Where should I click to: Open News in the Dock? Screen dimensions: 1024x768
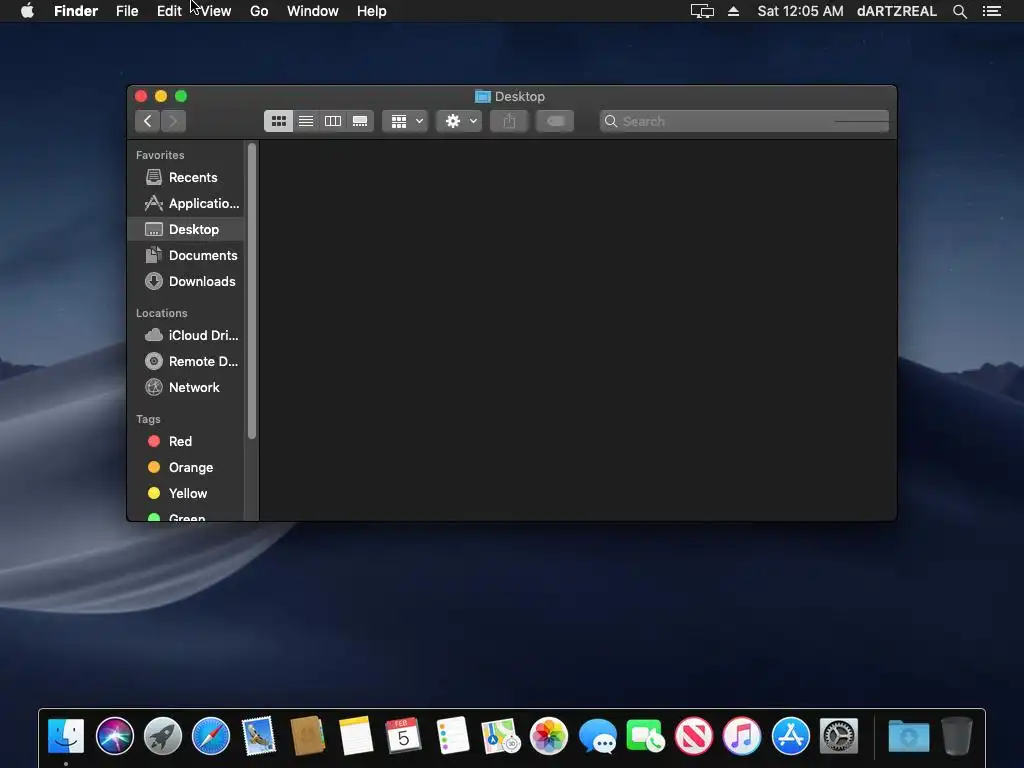[x=694, y=736]
